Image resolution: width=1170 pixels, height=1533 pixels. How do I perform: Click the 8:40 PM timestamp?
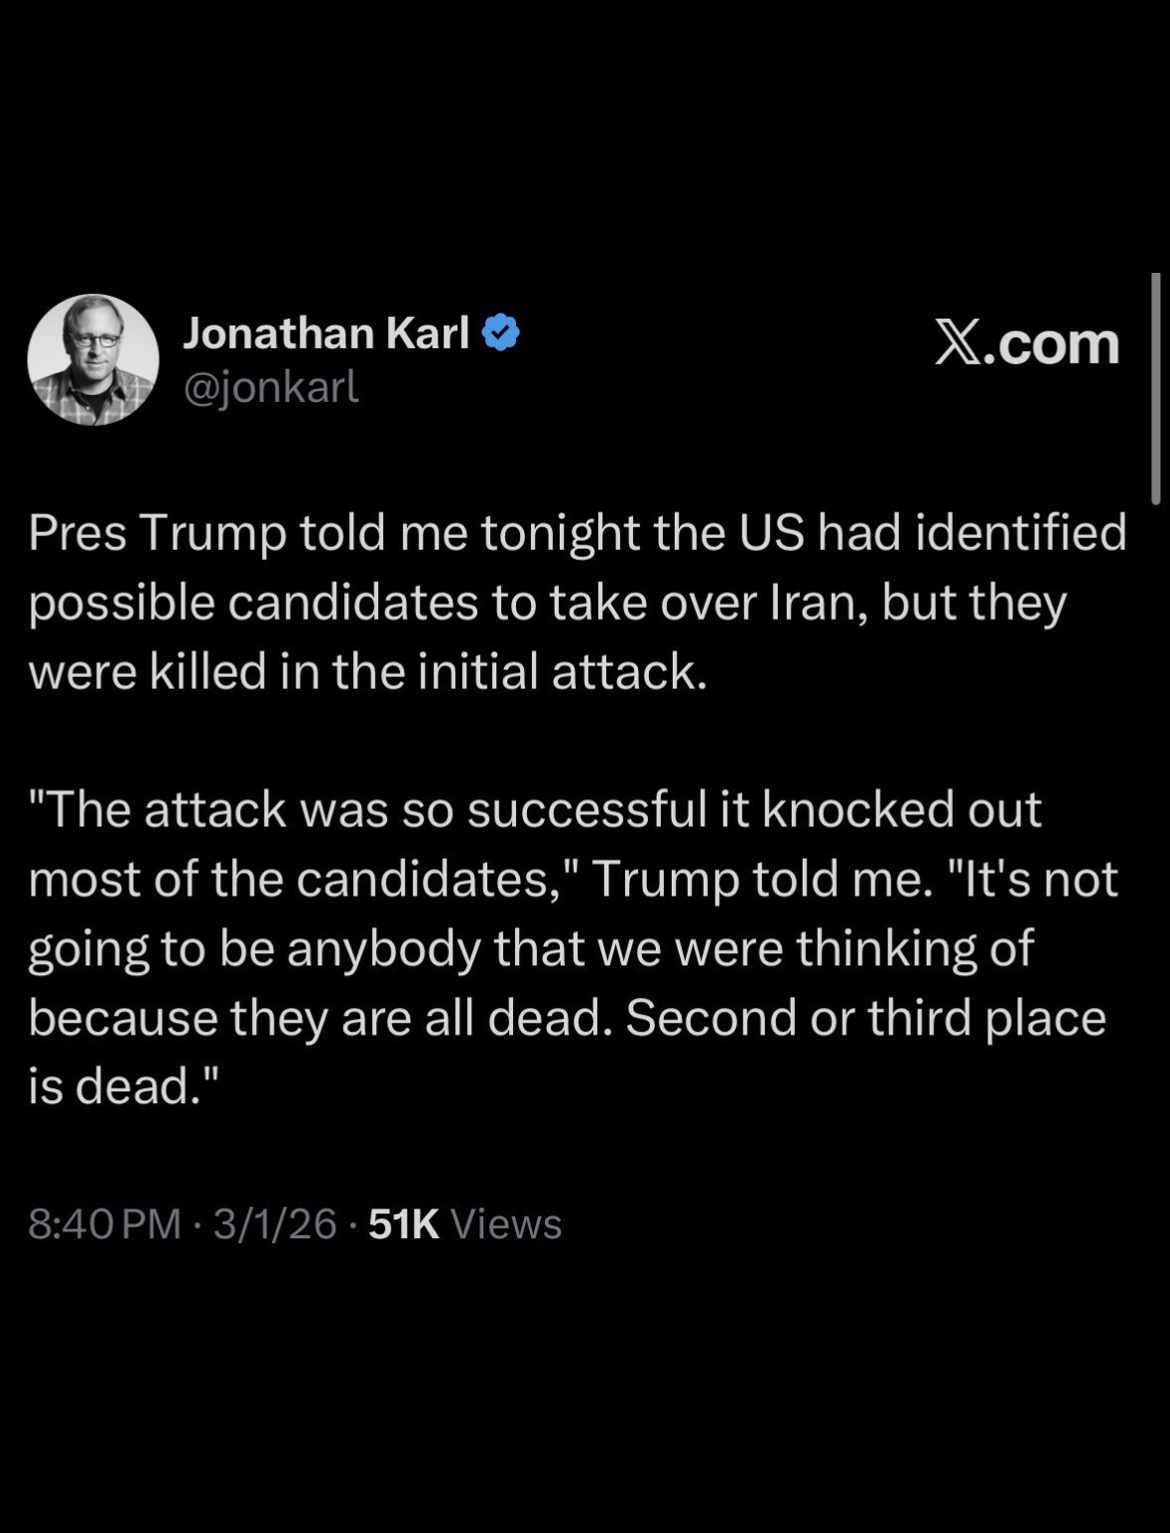pyautogui.click(x=105, y=1224)
